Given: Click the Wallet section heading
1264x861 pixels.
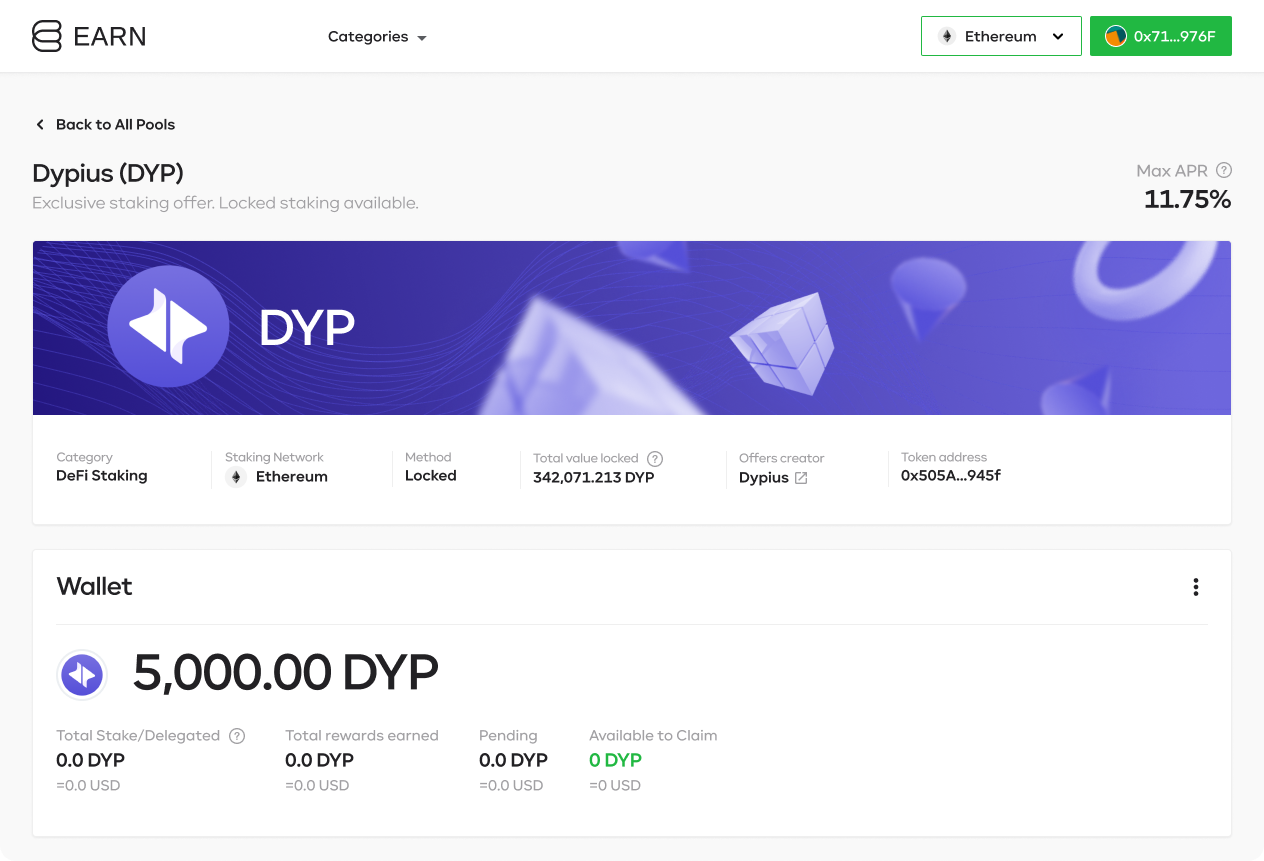Looking at the screenshot, I should point(95,586).
